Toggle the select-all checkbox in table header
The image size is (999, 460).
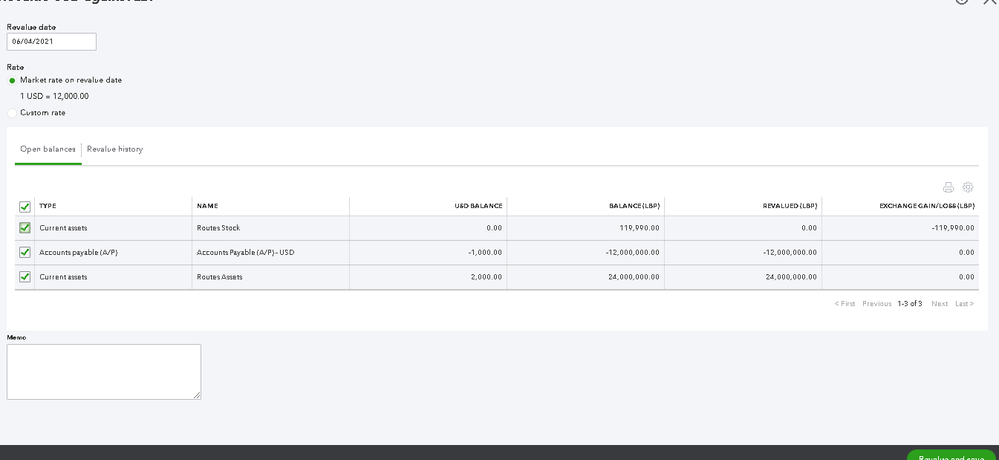click(25, 206)
